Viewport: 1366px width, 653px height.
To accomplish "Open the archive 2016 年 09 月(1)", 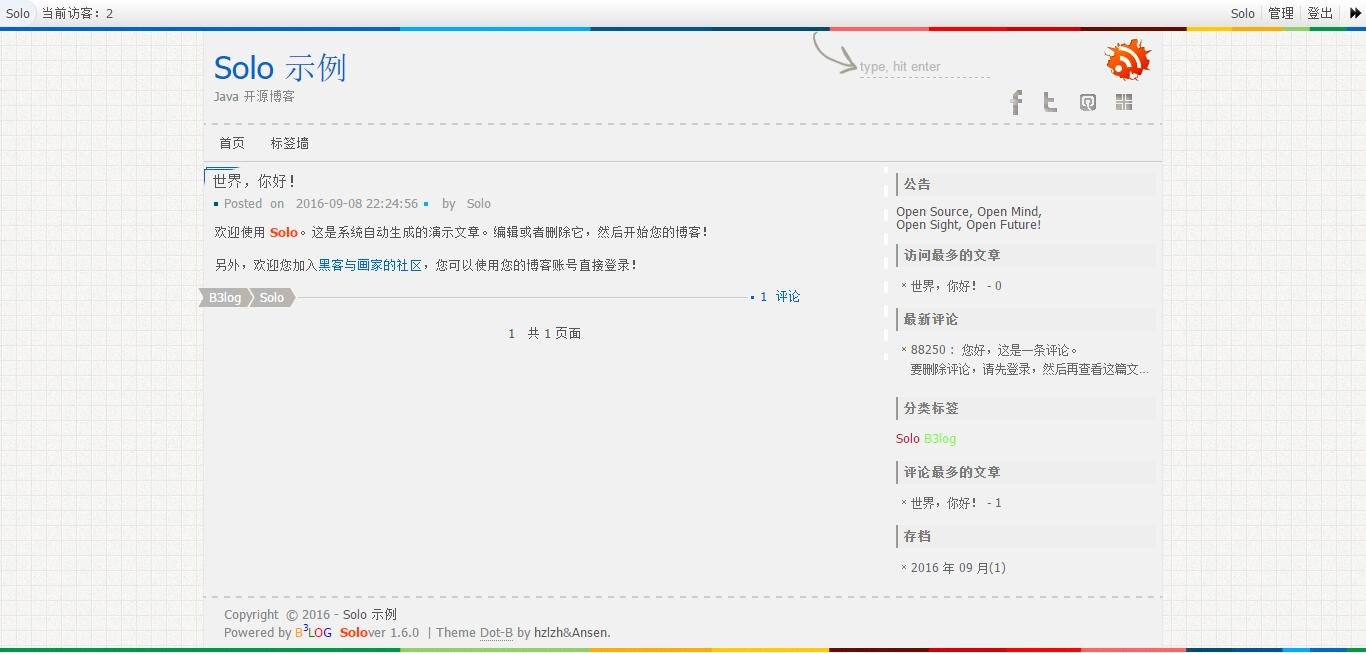I will pos(958,568).
